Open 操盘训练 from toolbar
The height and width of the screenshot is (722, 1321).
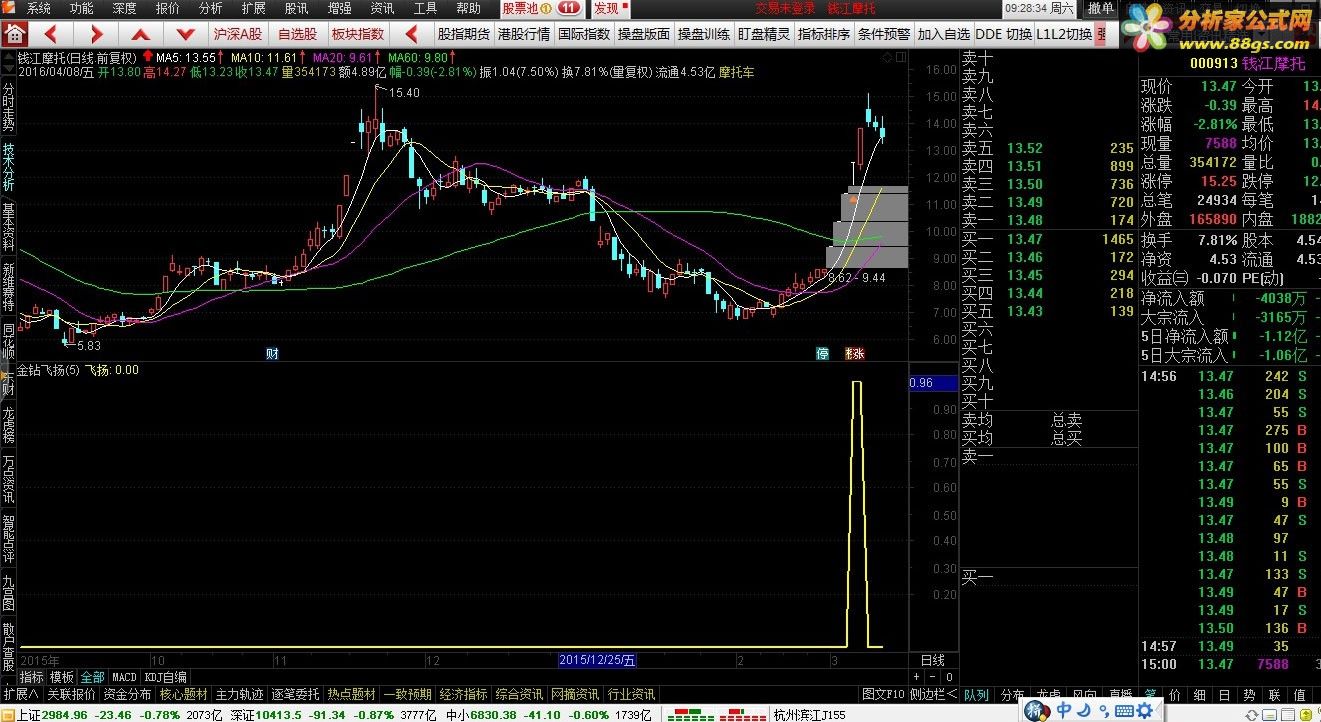[x=704, y=33]
